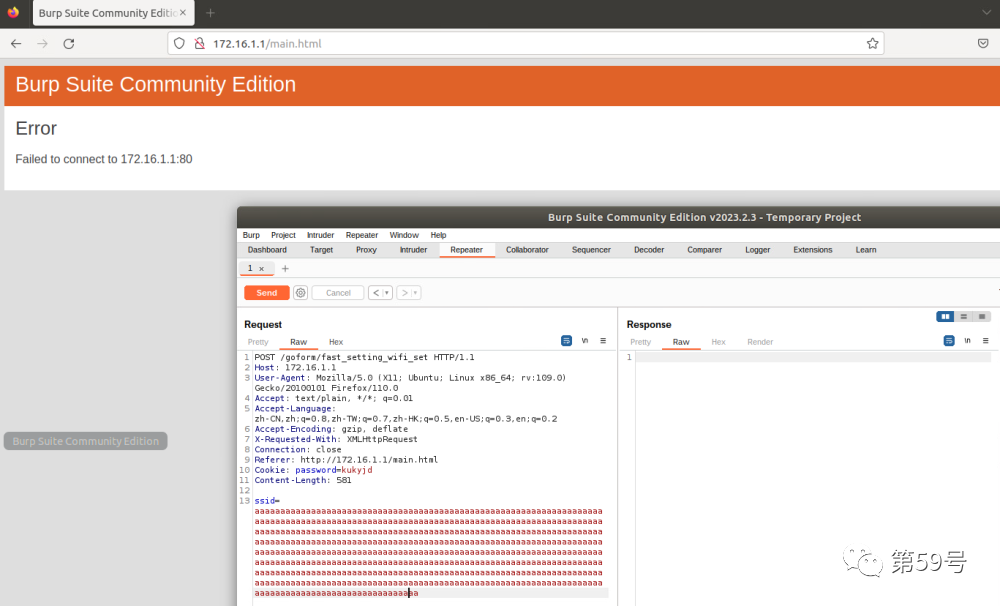Screen dimensions: 1000x606
Task: Select Repeater request tab 1
Action: tap(250, 269)
